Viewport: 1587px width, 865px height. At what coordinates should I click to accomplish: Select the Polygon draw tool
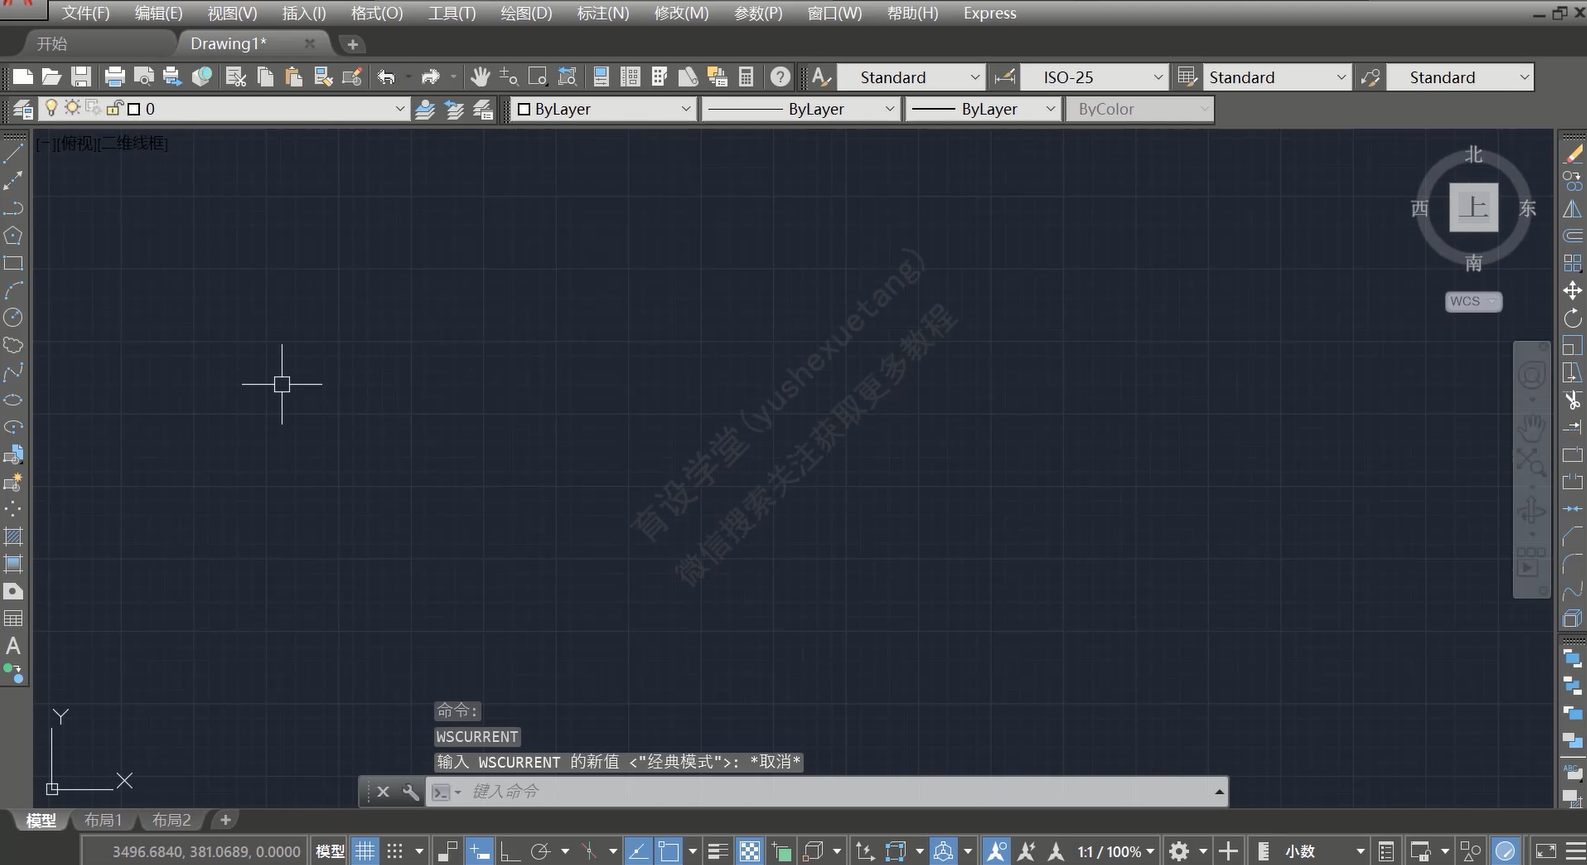(13, 236)
